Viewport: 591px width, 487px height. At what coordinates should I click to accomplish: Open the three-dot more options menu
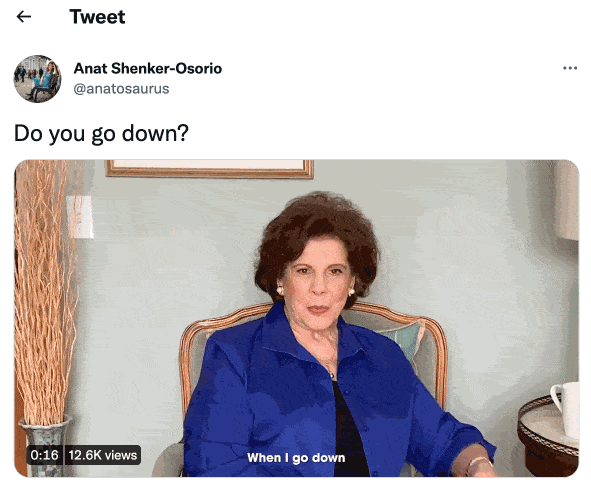[570, 68]
